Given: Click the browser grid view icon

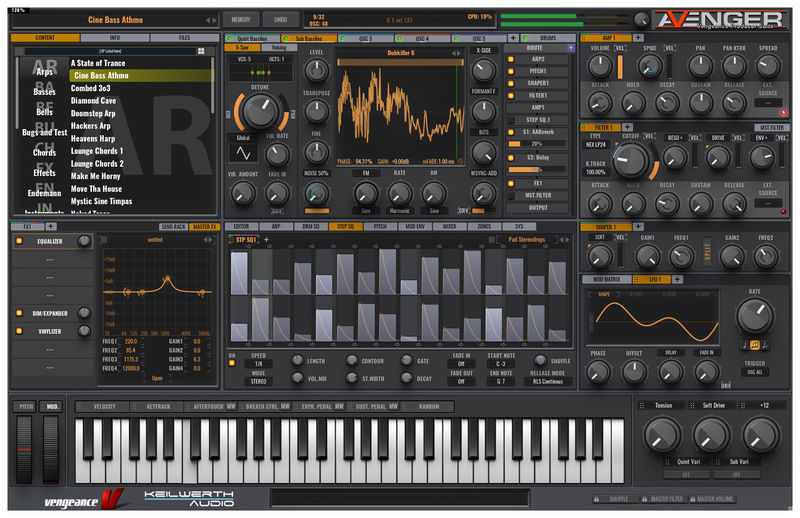Looking at the screenshot, I should click(201, 51).
